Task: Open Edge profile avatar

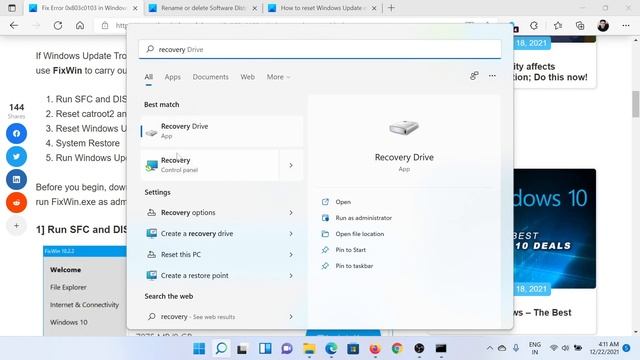Action: coord(603,26)
